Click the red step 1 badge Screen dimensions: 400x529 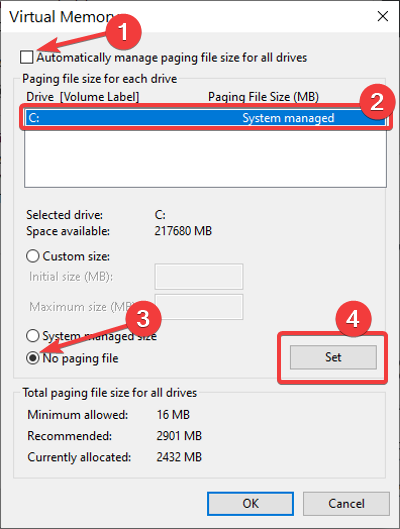(123, 32)
